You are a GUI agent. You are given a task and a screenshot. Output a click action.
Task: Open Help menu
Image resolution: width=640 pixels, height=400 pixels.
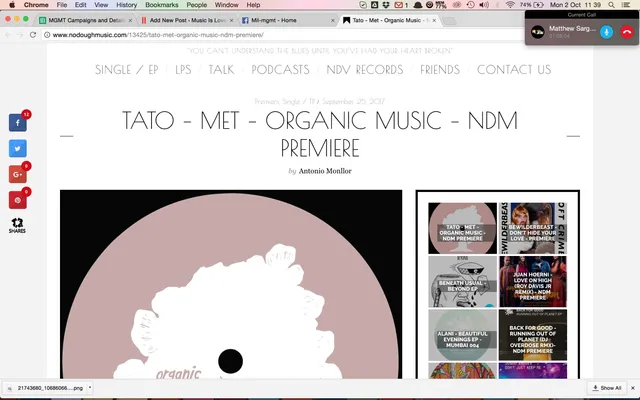pyautogui.click(x=253, y=5)
